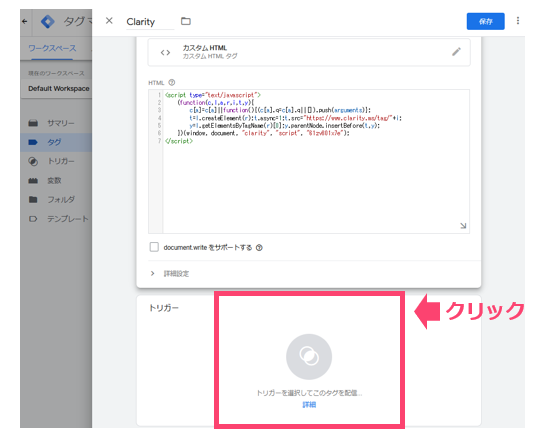Click the pencil icon to edit tag type
Viewport: 560px width, 442px height.
click(x=456, y=52)
